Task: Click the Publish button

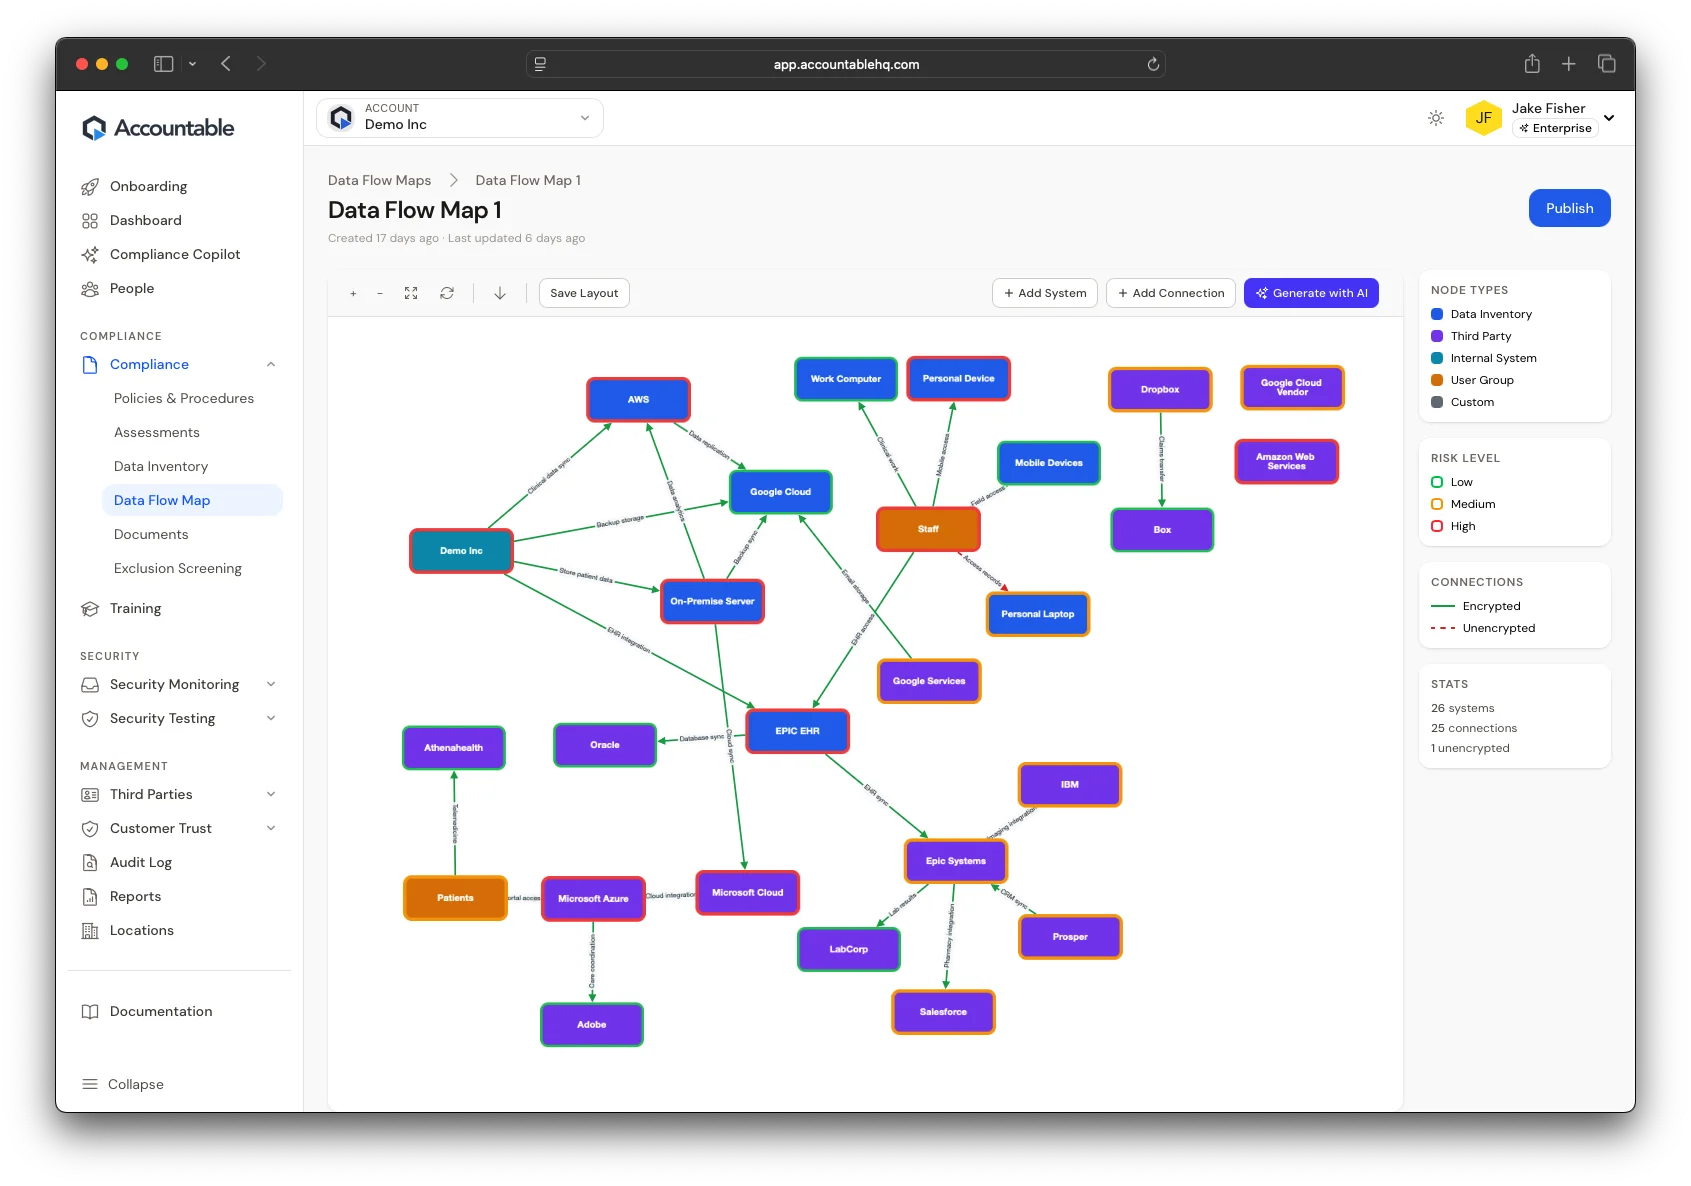Action: pos(1569,208)
